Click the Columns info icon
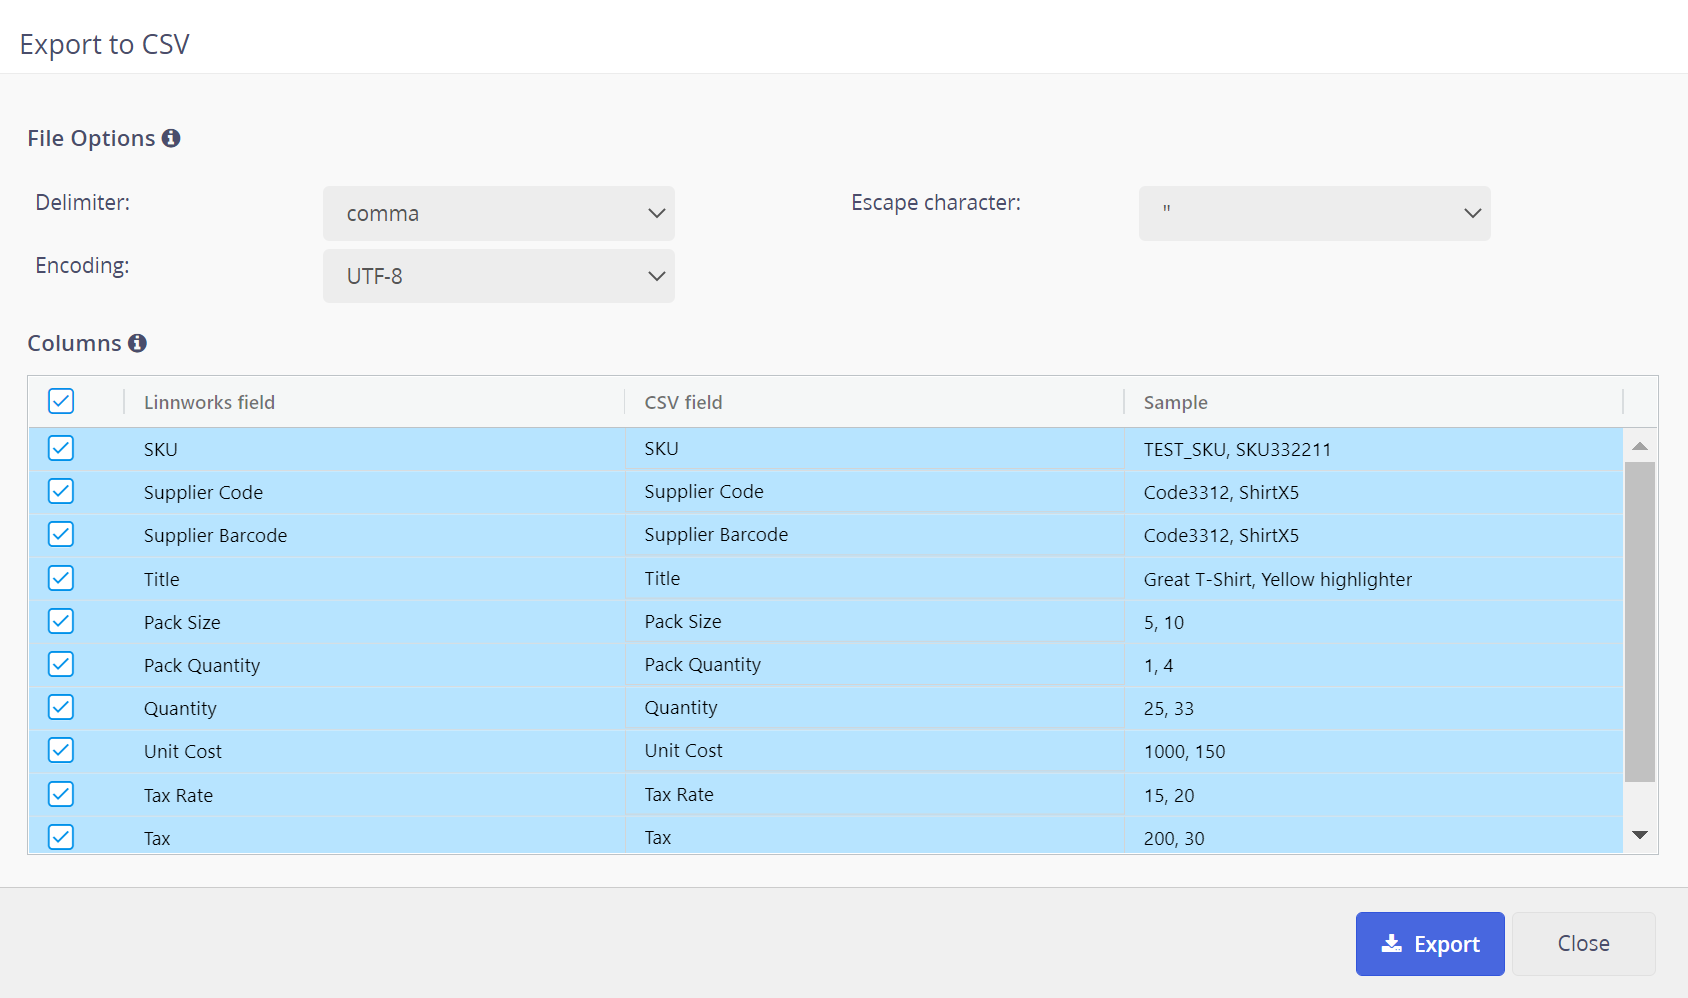The height and width of the screenshot is (998, 1688). point(137,343)
